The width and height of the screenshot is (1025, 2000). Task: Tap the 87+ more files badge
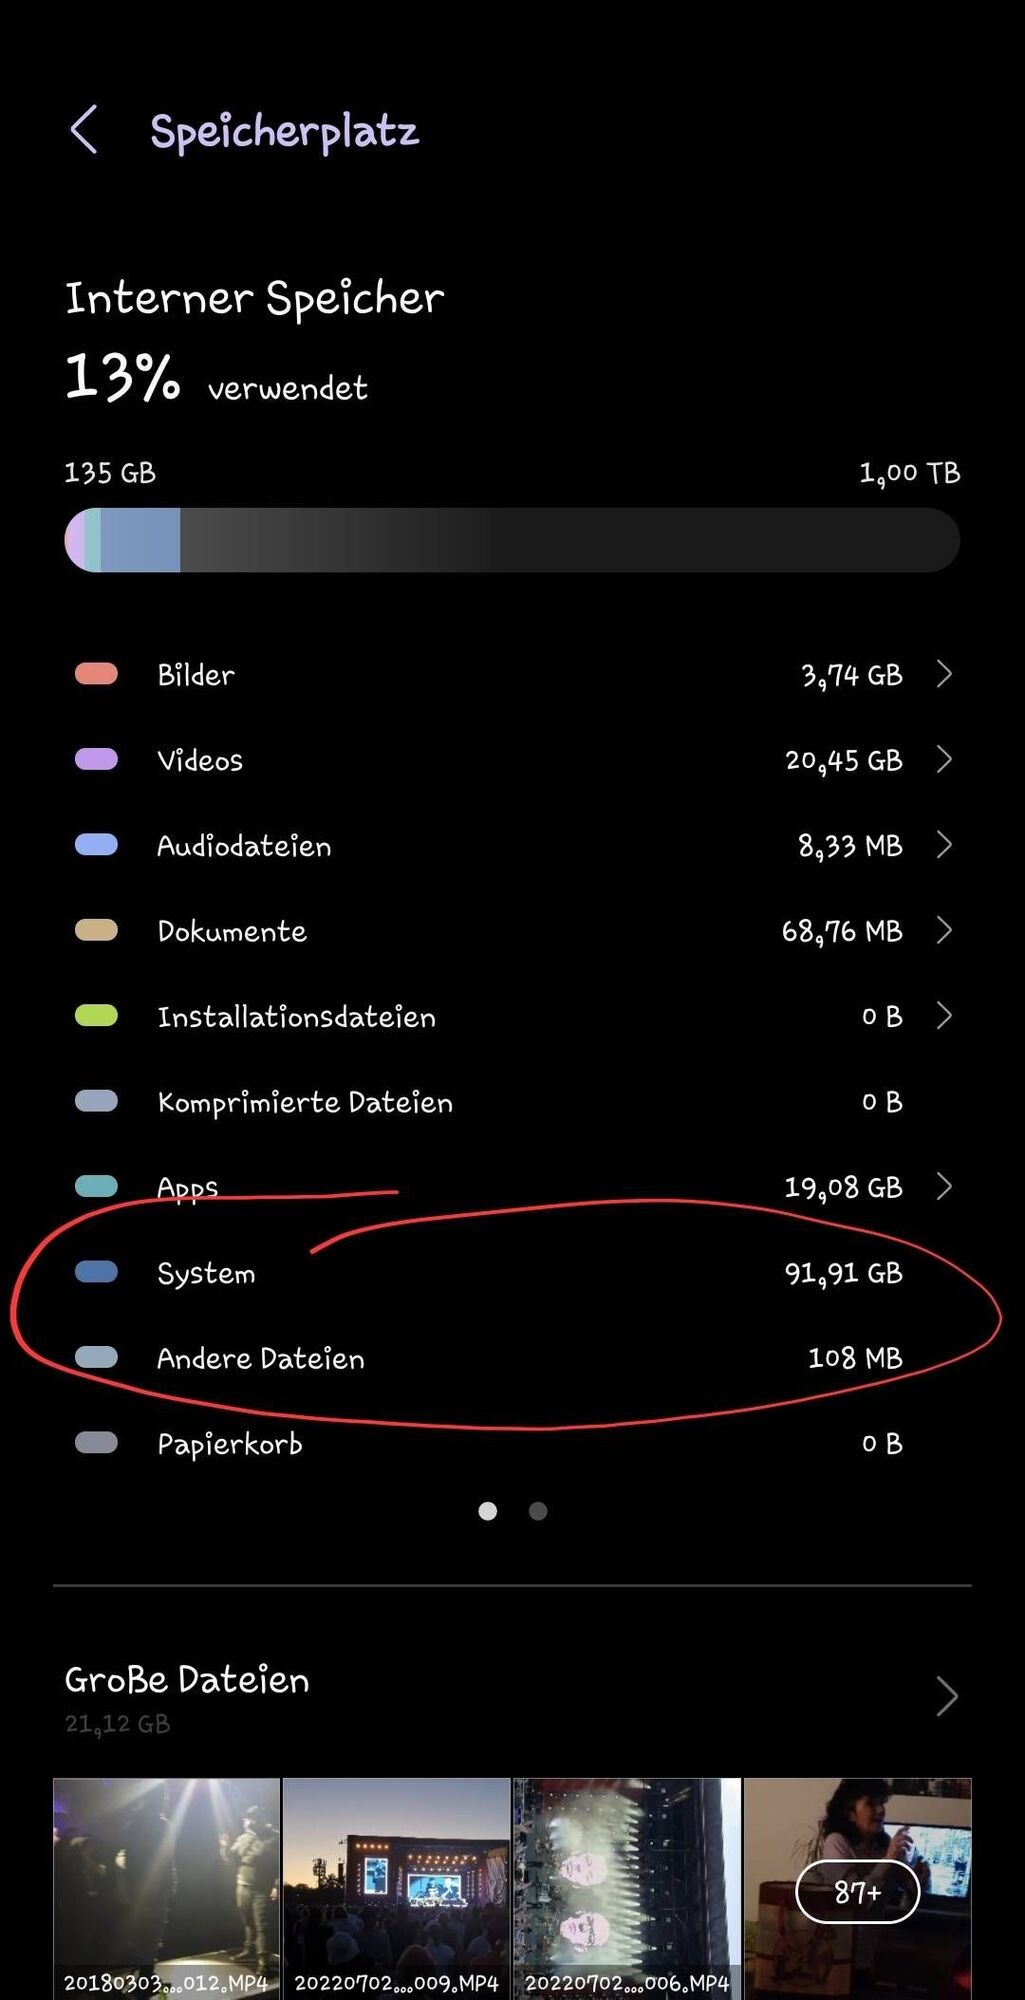coord(857,1892)
